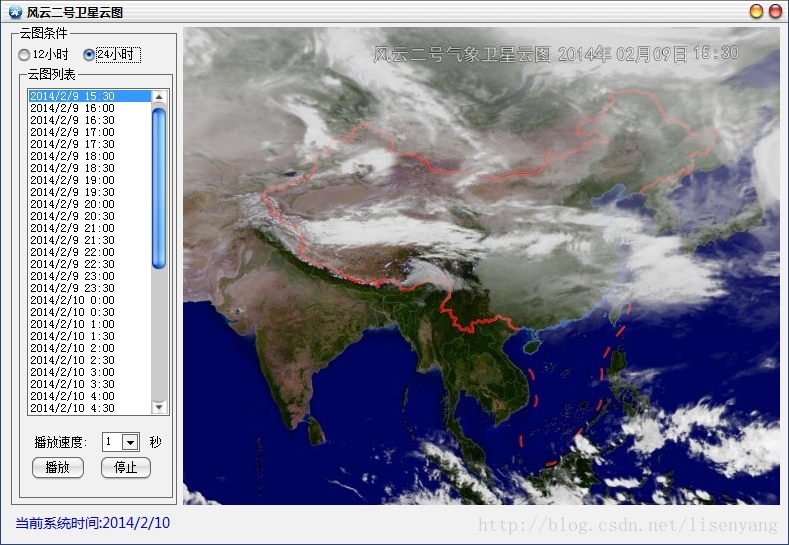This screenshot has width=789, height=545.
Task: Select list entry 2014/2/10 4:30
Action: pyautogui.click(x=90, y=408)
